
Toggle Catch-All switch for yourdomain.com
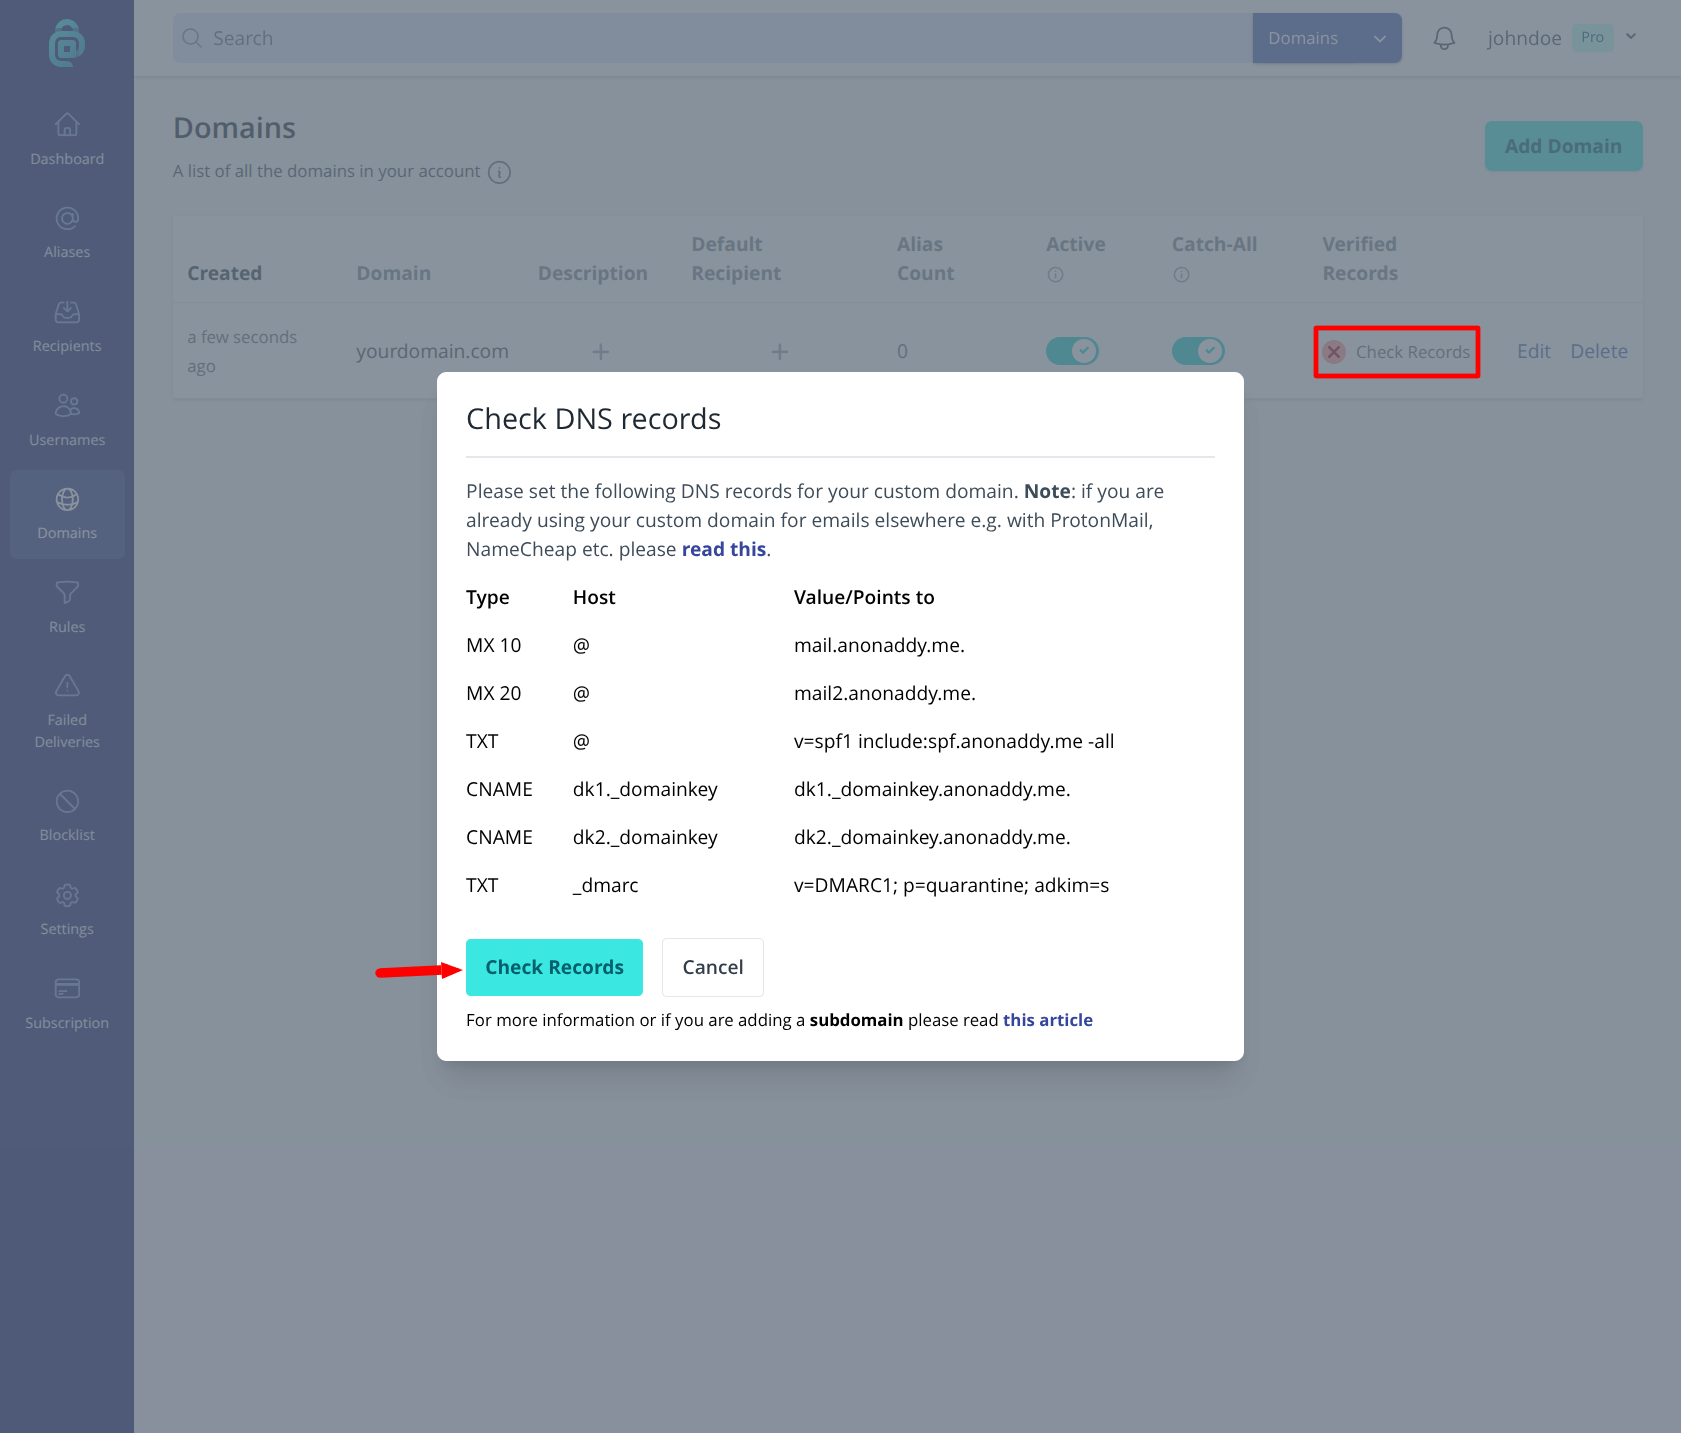coord(1198,351)
